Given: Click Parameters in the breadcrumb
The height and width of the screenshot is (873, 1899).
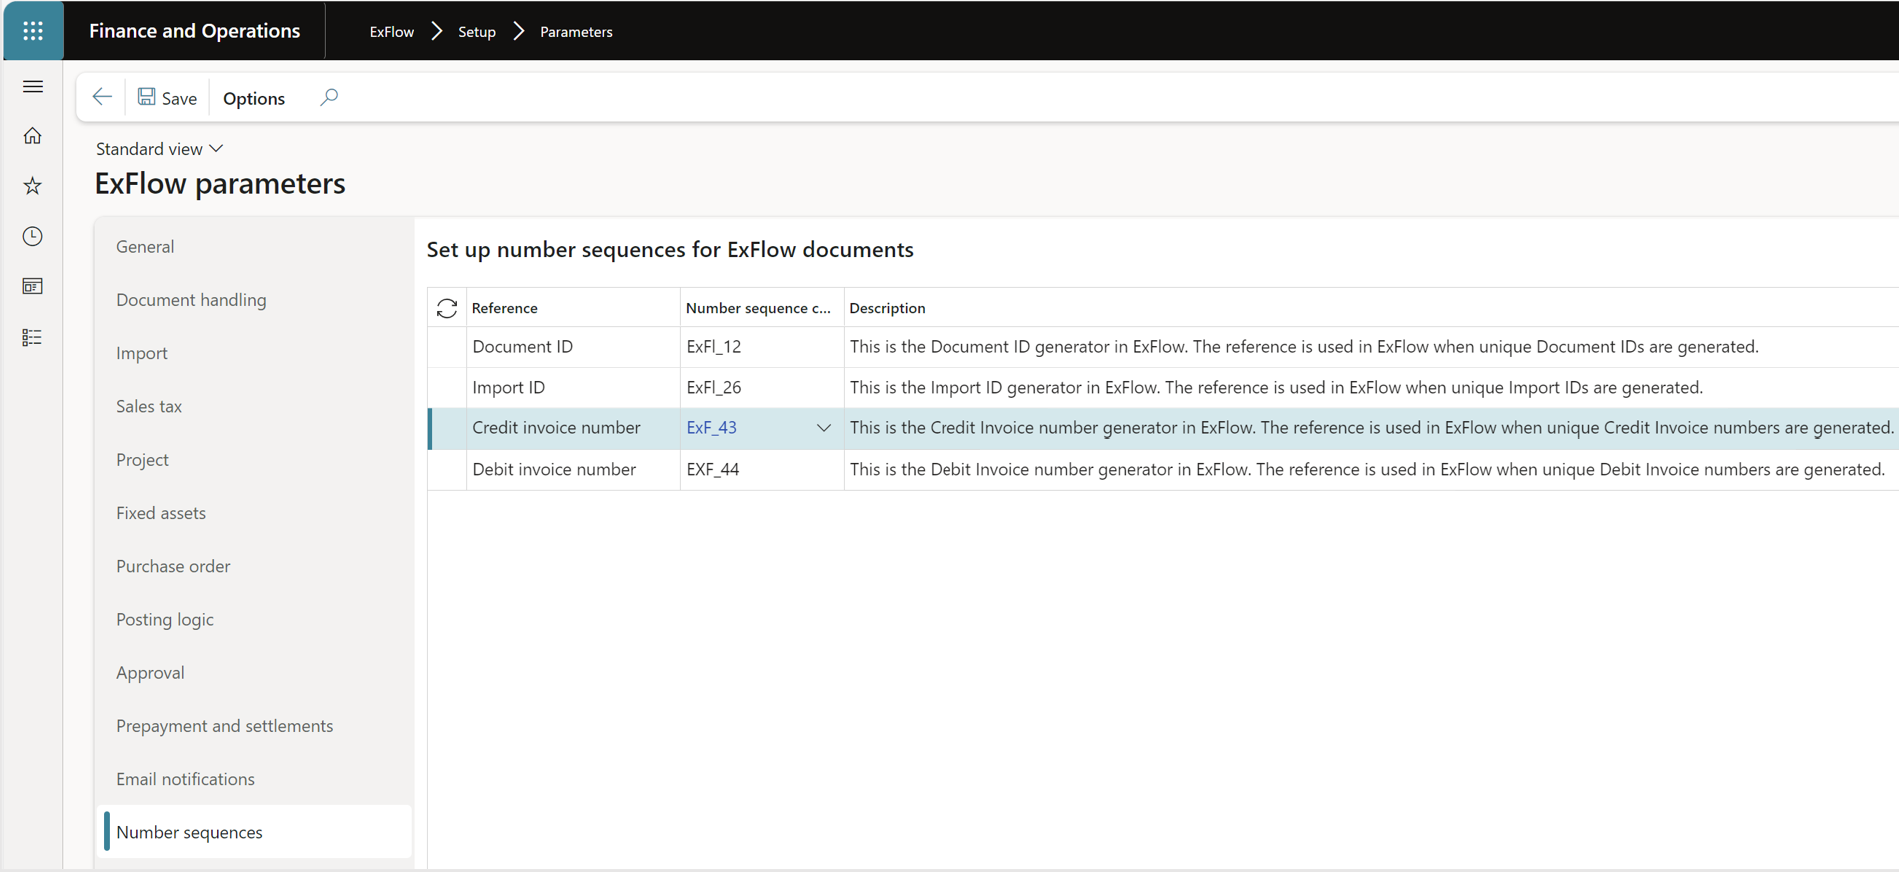Looking at the screenshot, I should coord(576,32).
